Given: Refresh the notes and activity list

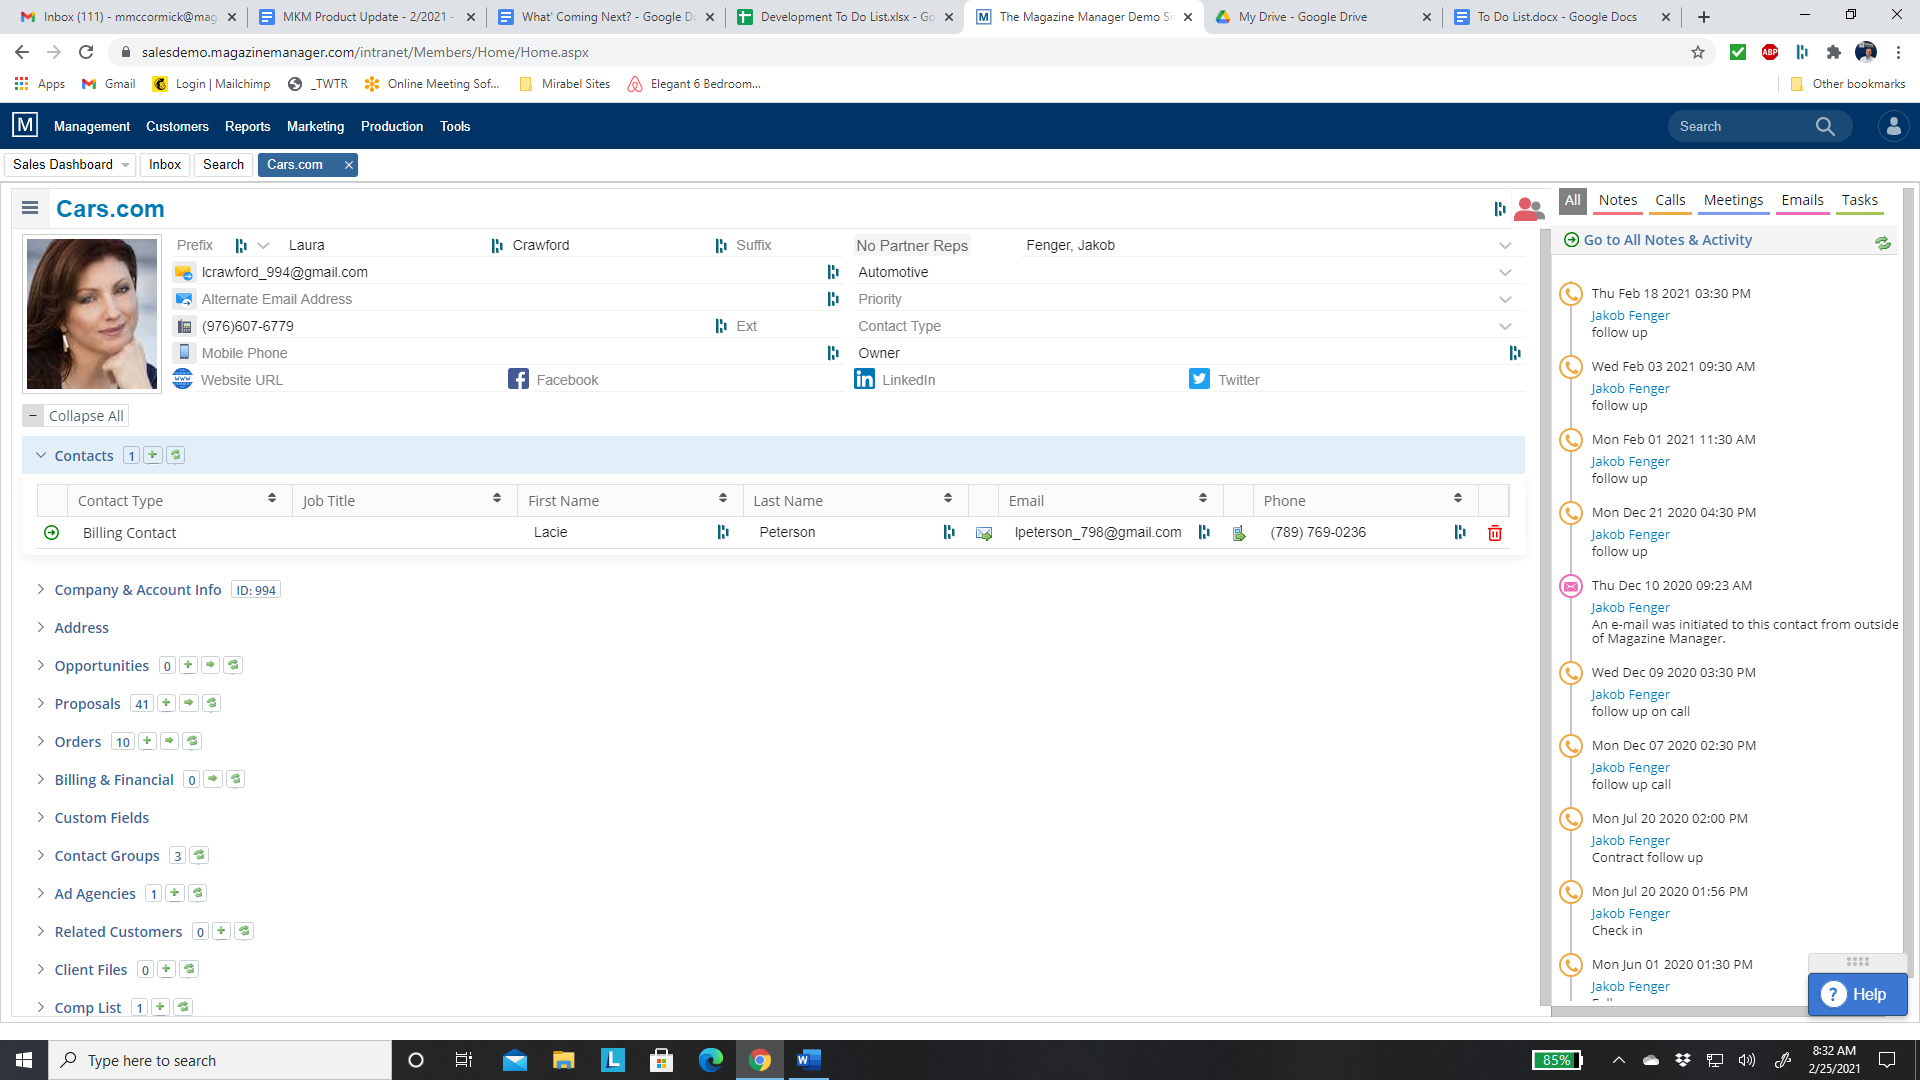Looking at the screenshot, I should 1883,242.
